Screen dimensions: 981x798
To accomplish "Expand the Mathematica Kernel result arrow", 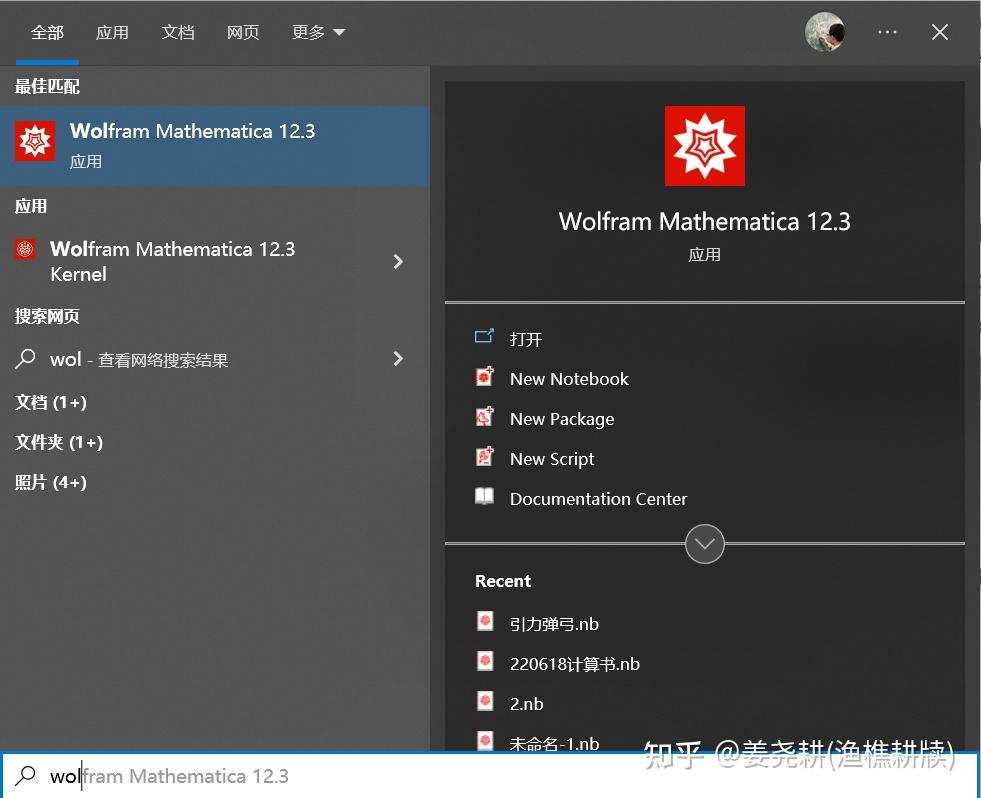I will point(398,262).
